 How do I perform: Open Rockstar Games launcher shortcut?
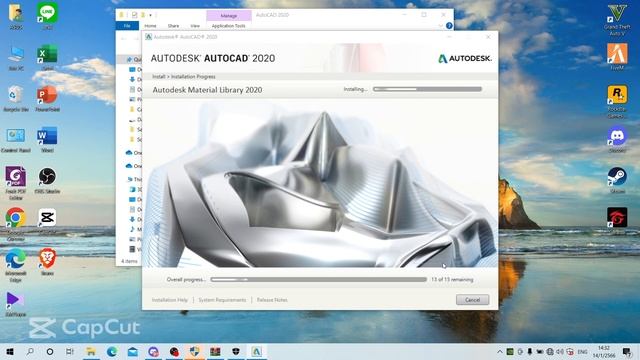click(x=617, y=101)
